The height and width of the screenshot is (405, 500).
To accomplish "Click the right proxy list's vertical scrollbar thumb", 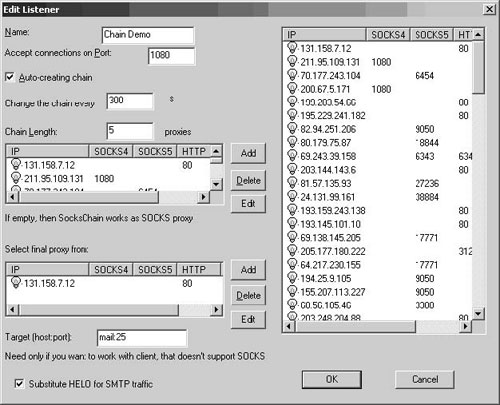I will (x=478, y=67).
